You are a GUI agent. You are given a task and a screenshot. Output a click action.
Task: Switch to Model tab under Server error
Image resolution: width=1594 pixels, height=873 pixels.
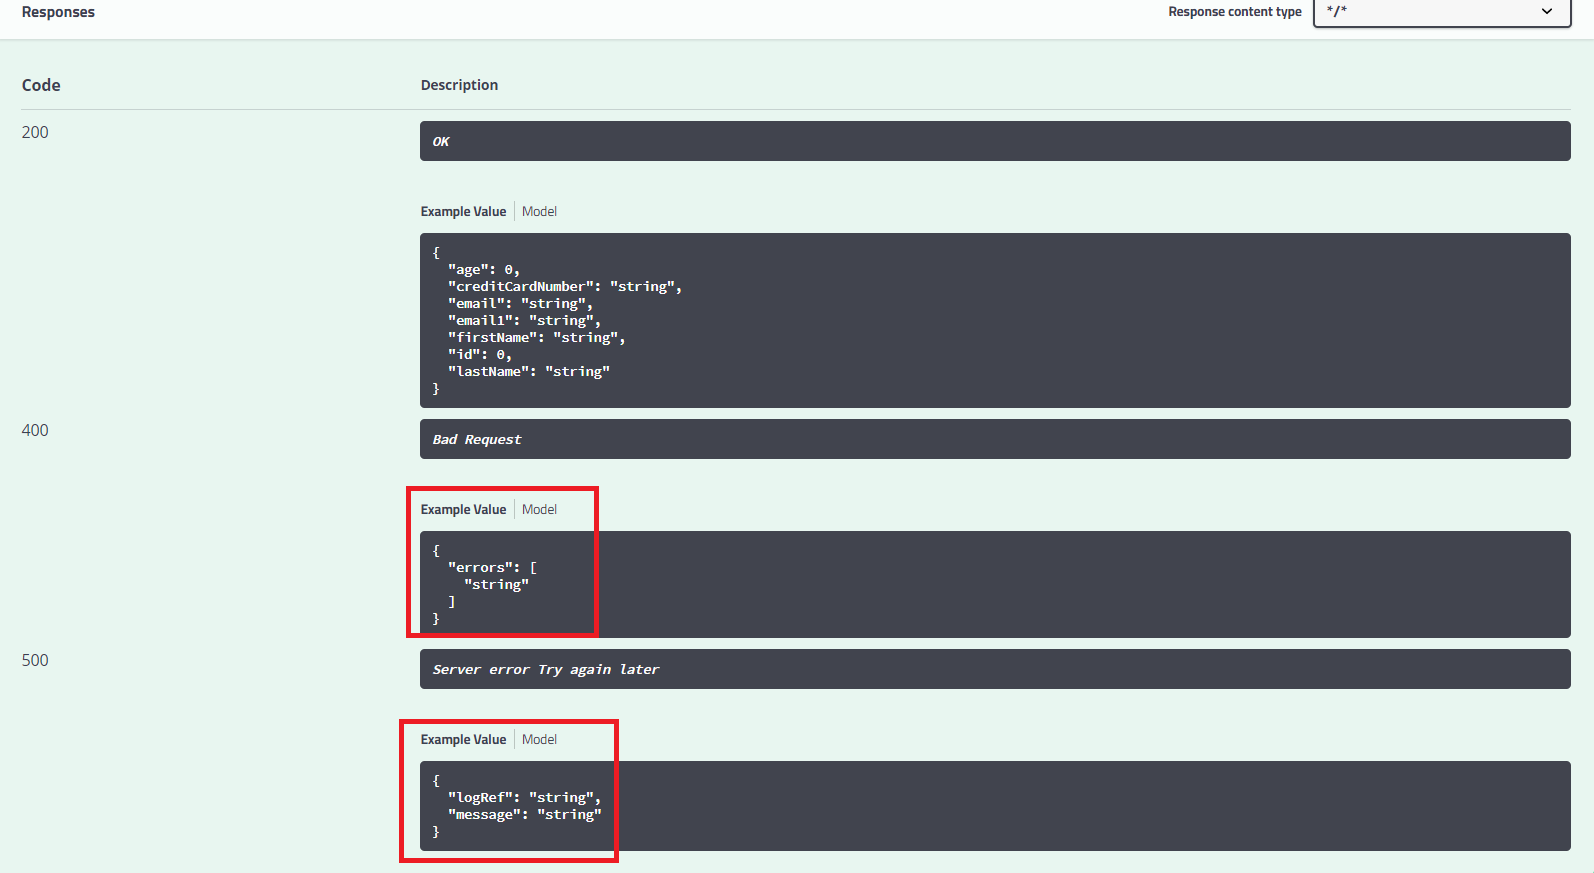(539, 739)
